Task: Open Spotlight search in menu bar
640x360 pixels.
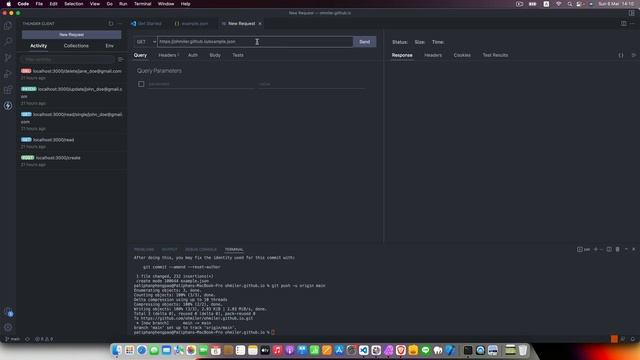Action: 569,4
